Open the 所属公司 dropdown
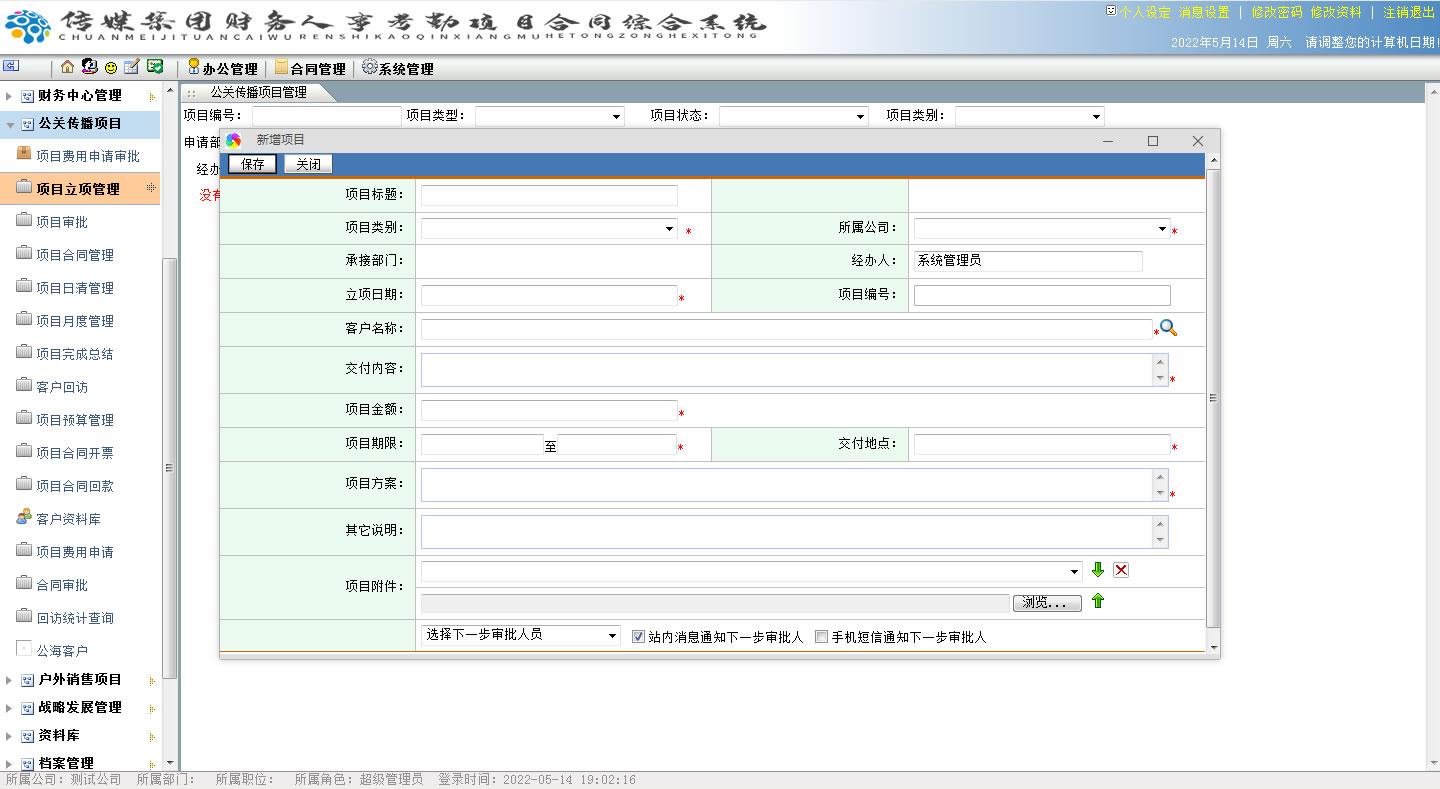The image size is (1440, 789). pyautogui.click(x=1041, y=229)
